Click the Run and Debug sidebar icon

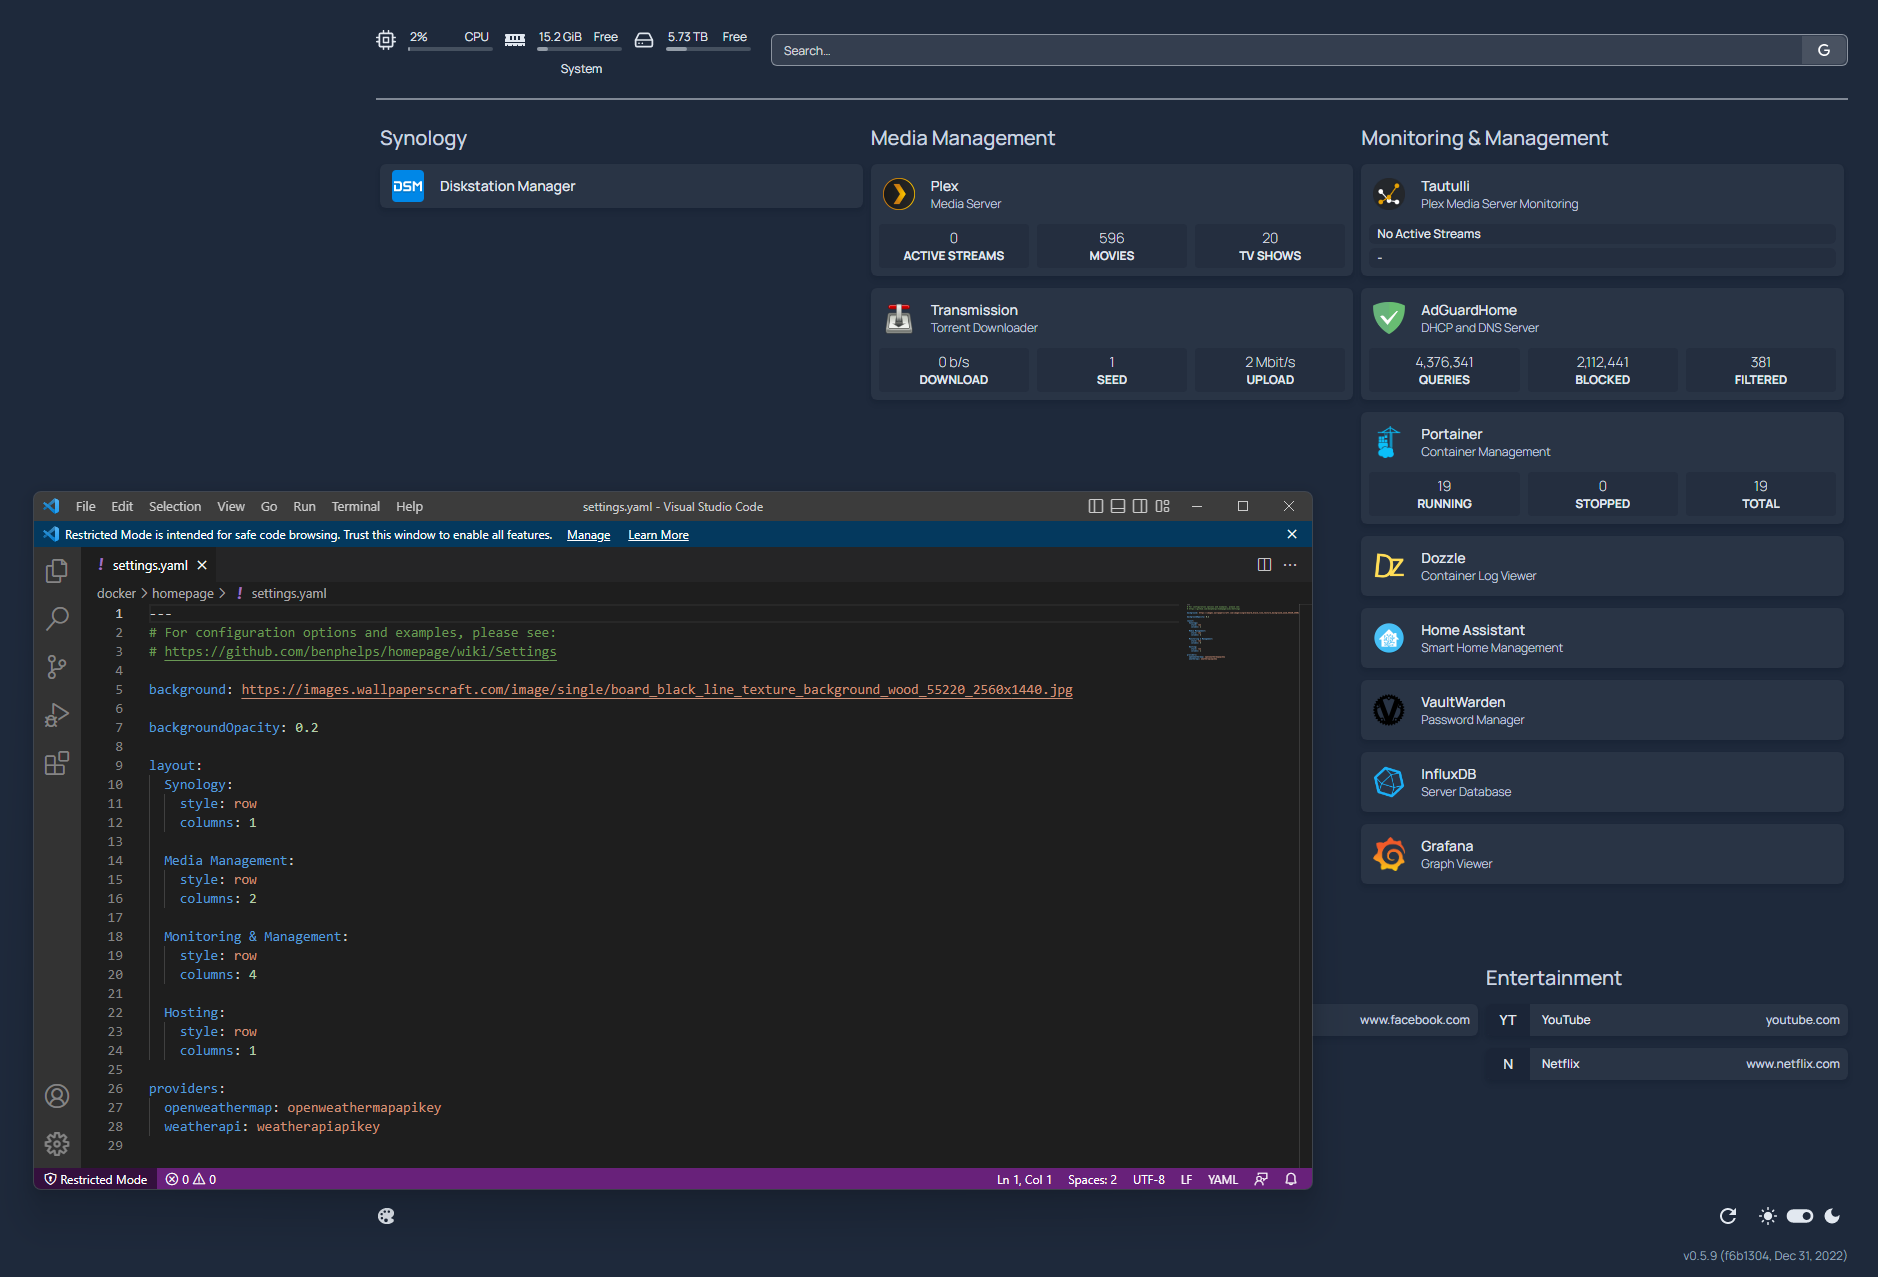(57, 715)
